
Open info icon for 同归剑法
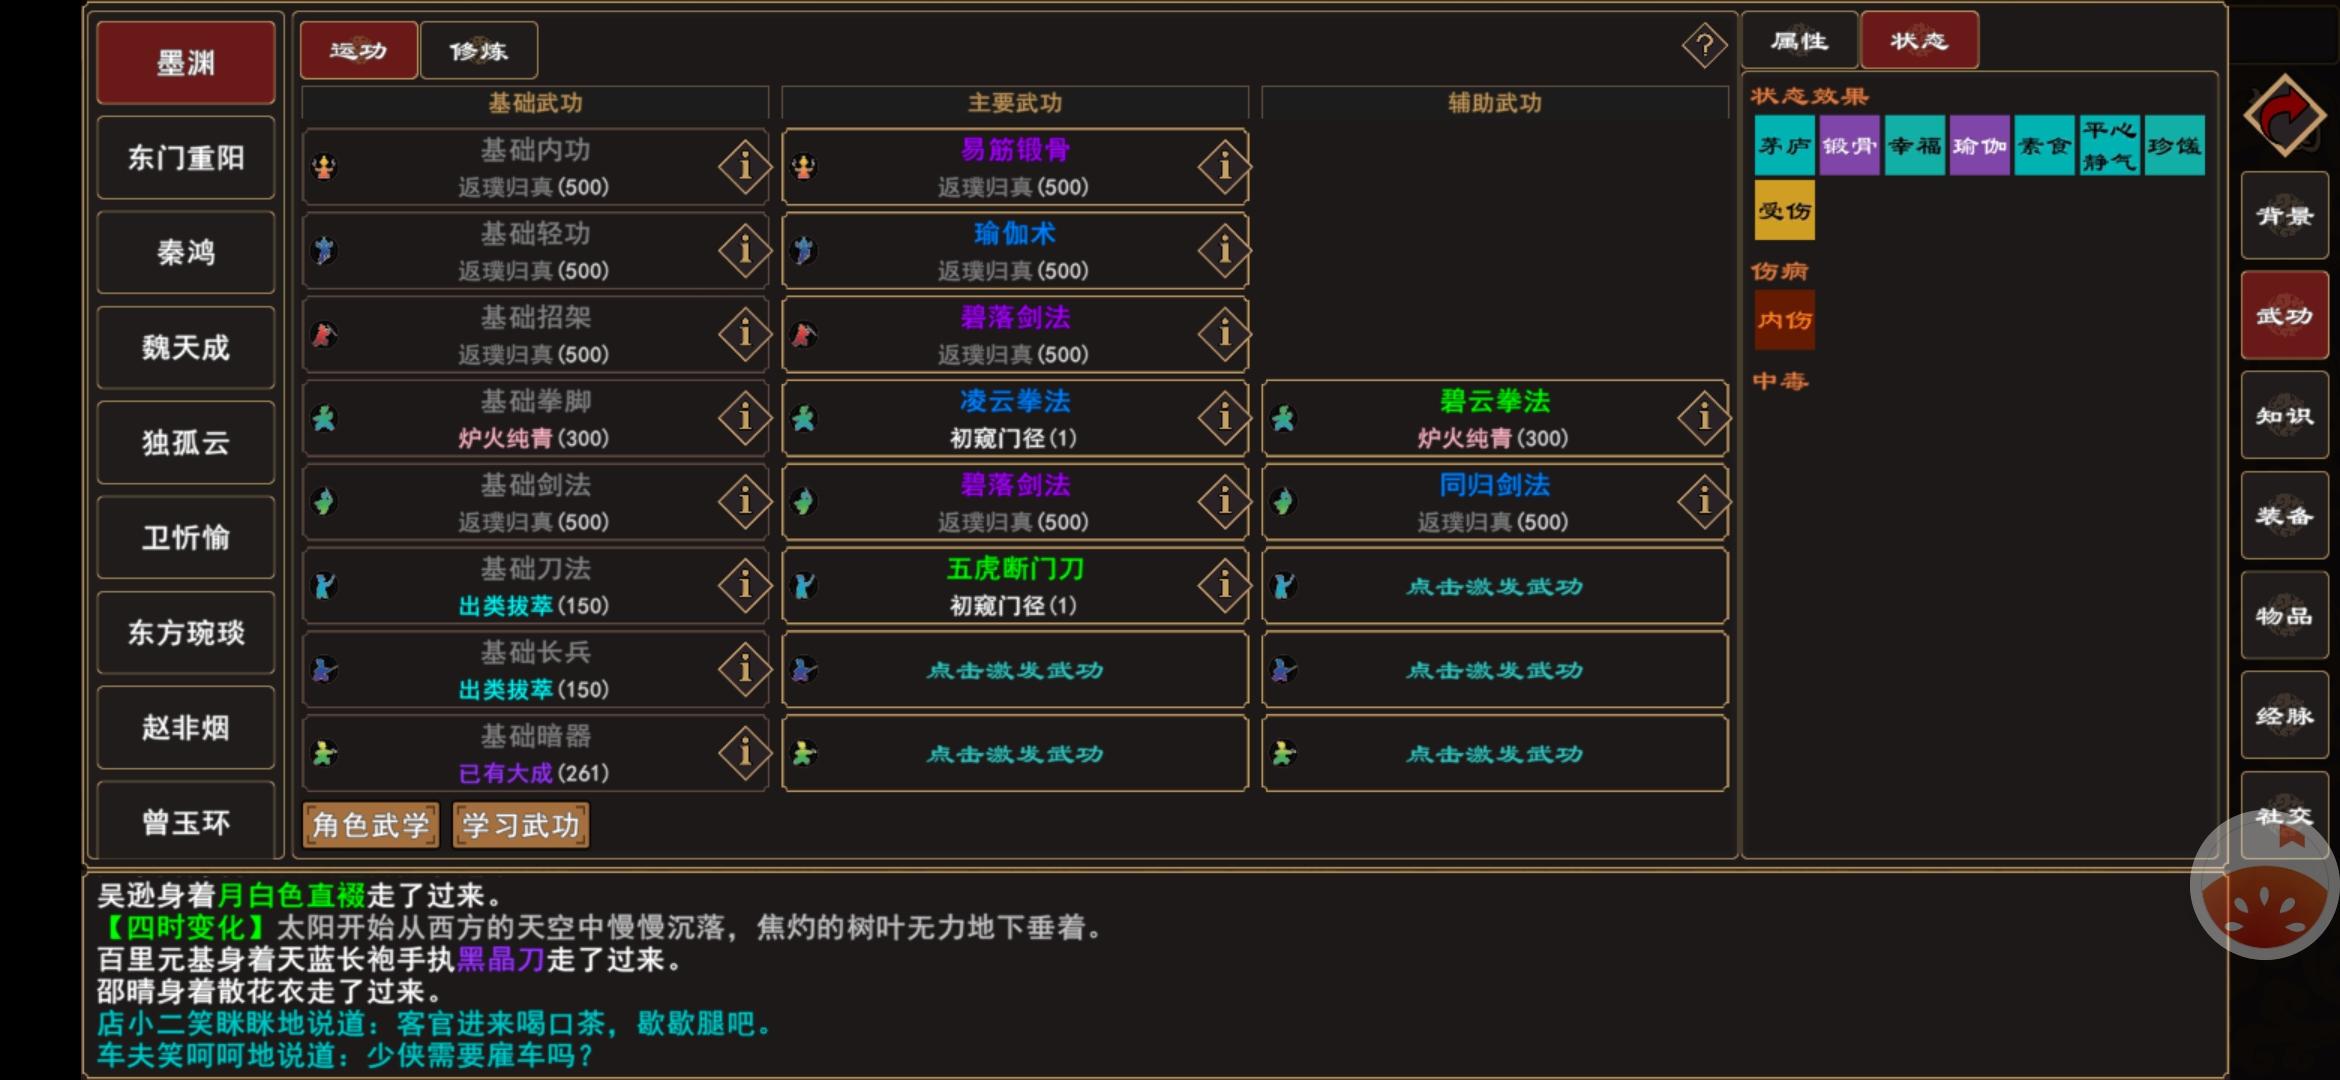[x=1704, y=501]
